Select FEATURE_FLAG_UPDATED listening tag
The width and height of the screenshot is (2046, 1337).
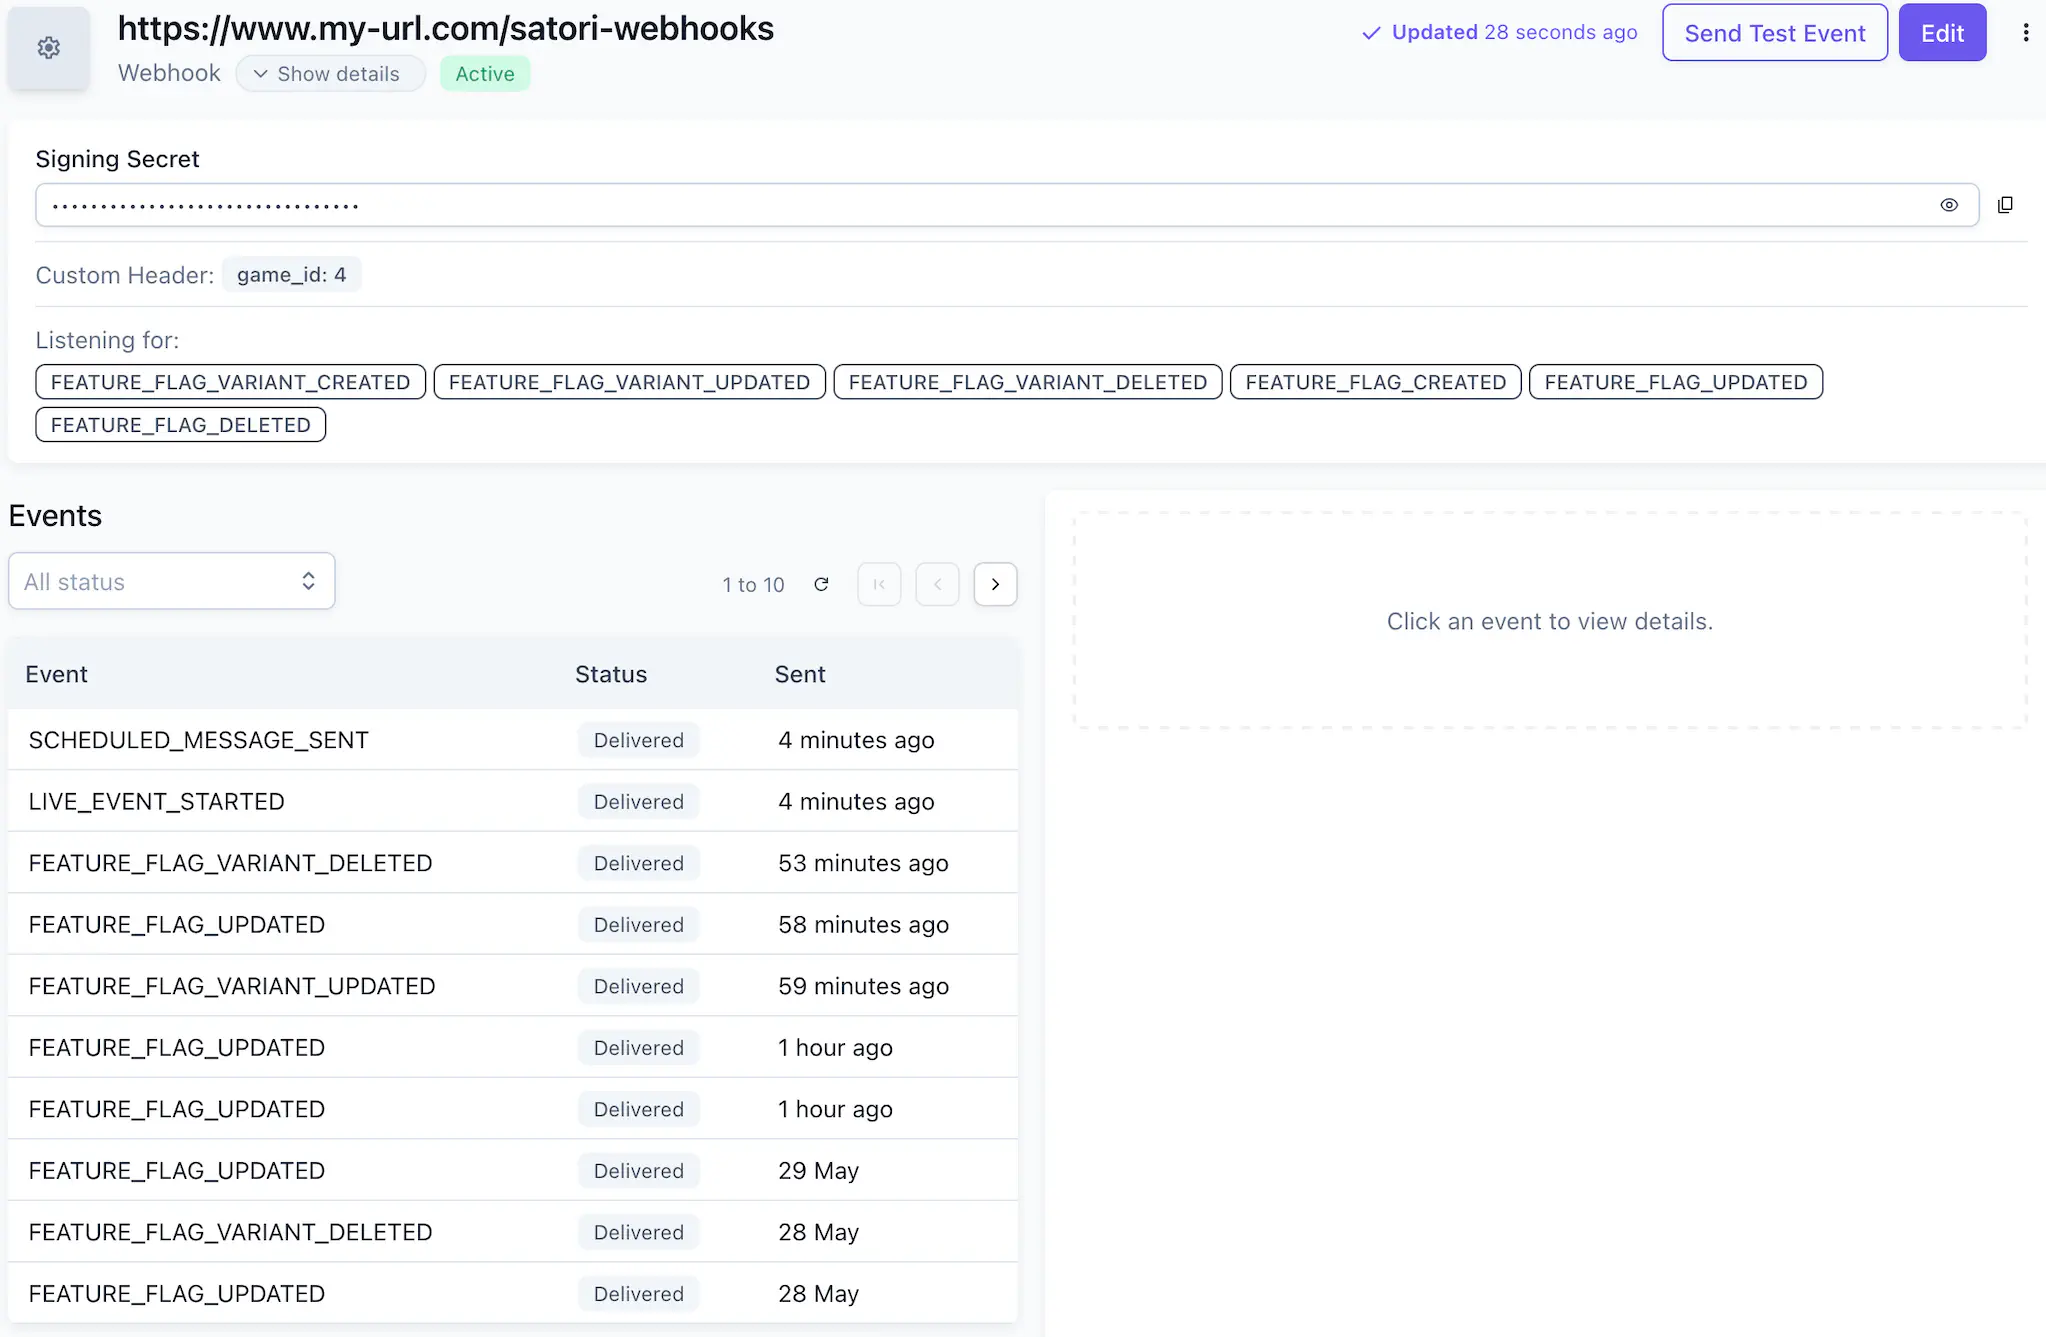[1676, 382]
